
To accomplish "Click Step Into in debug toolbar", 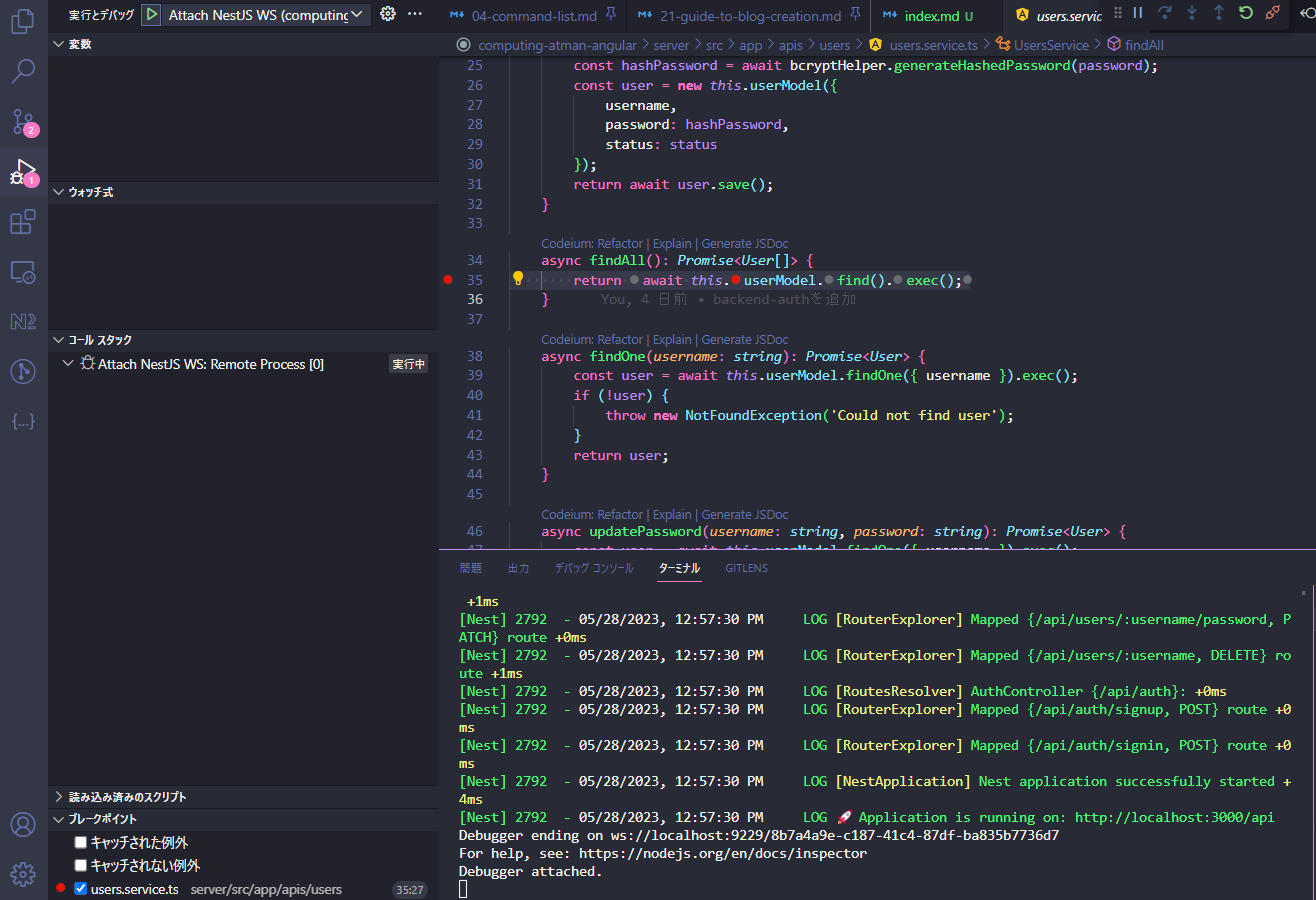I will point(1192,13).
